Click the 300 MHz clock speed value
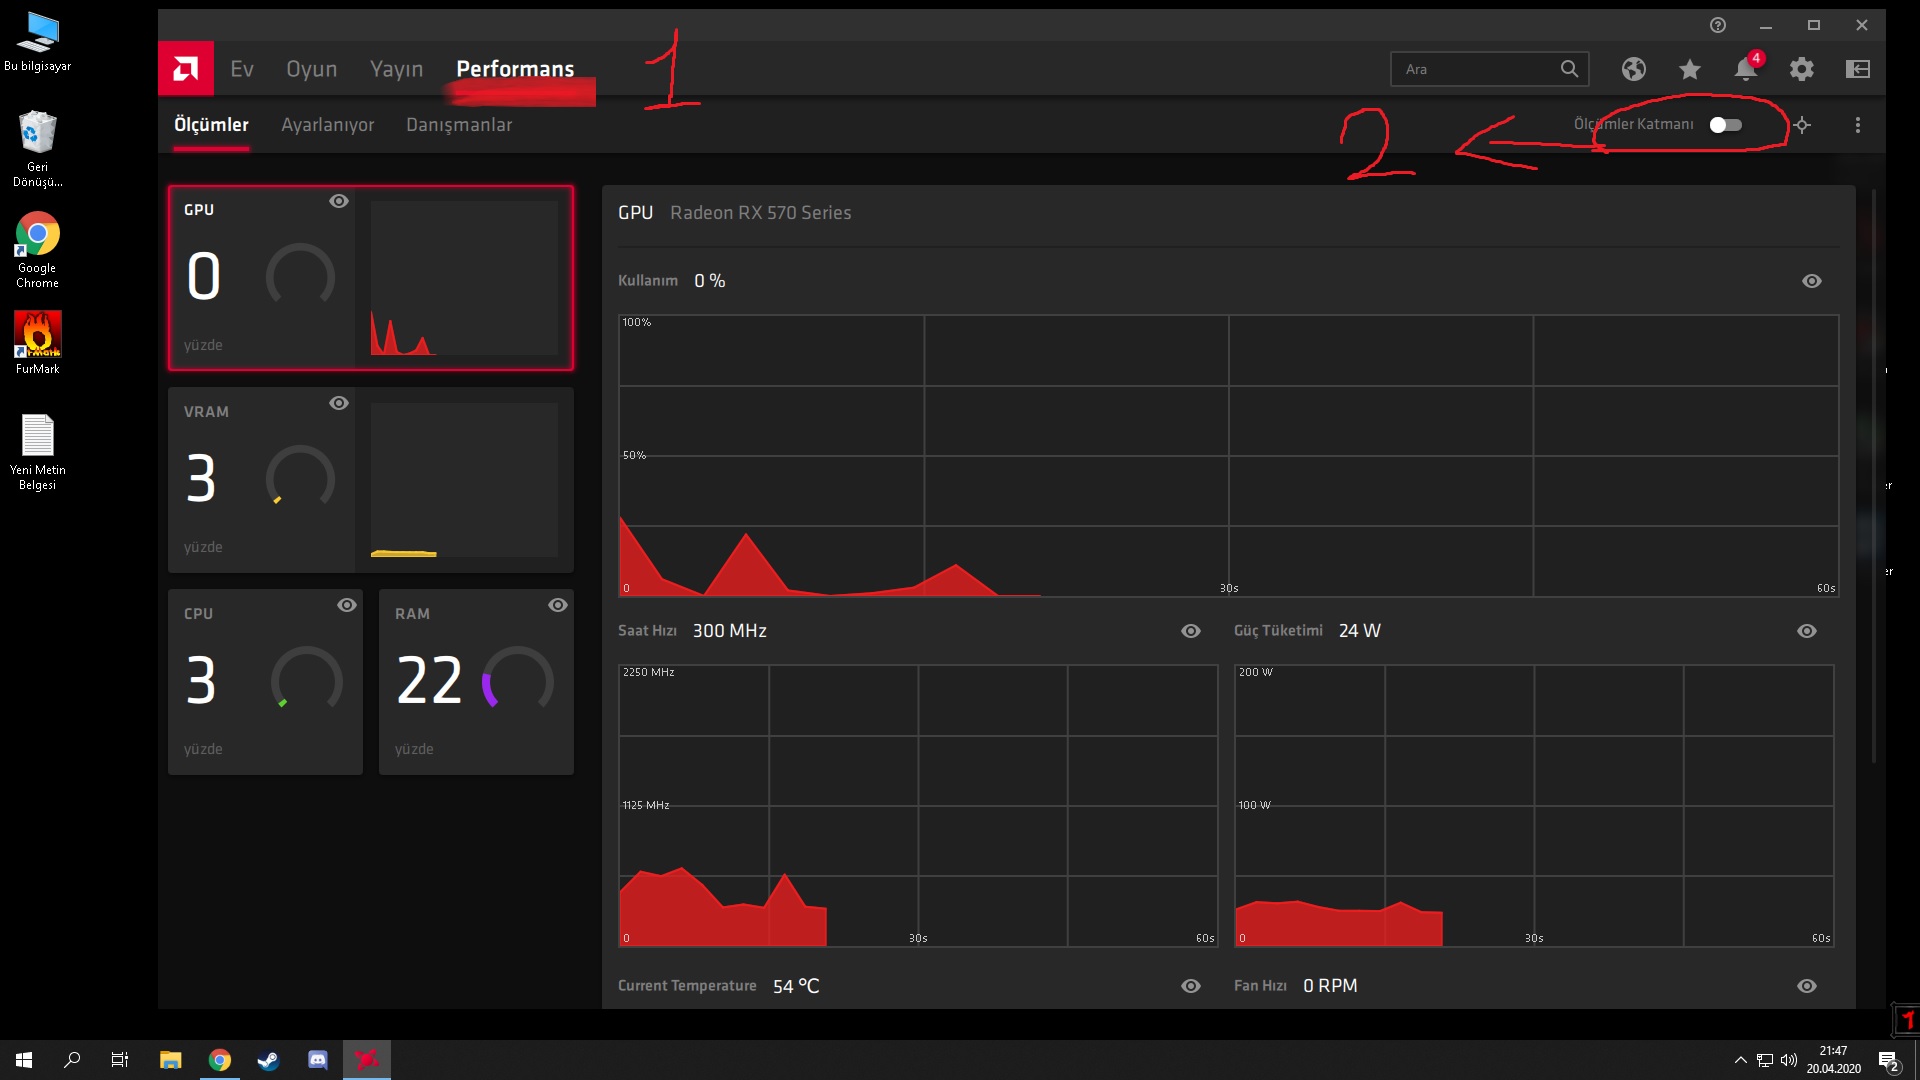 click(730, 631)
